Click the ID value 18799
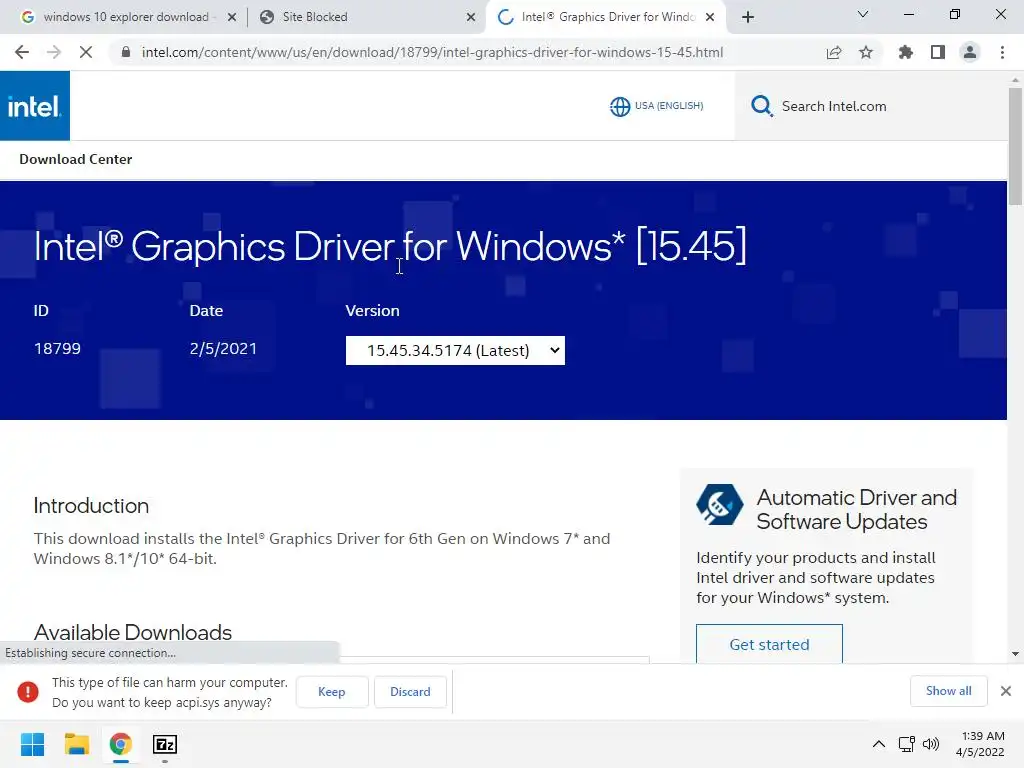This screenshot has width=1024, height=768. pyautogui.click(x=57, y=348)
